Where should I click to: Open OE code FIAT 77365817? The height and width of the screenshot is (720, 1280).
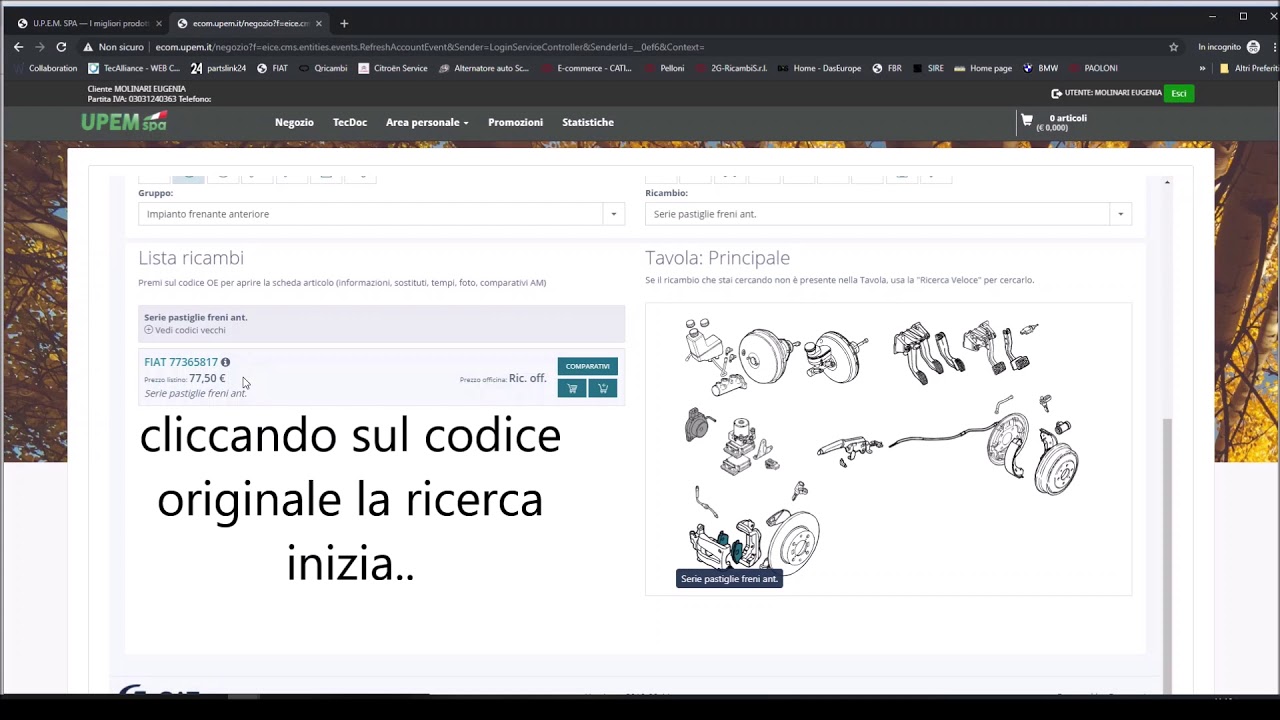click(181, 362)
